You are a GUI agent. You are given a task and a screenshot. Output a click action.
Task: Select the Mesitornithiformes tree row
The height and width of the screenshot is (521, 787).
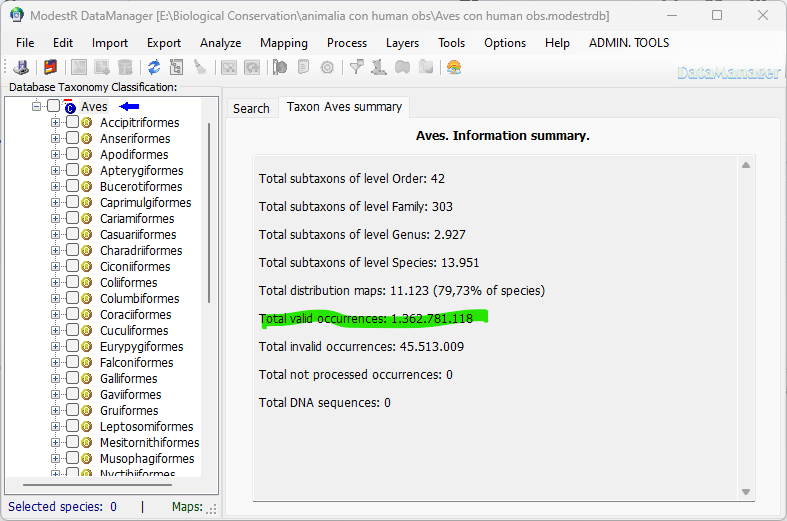[x=150, y=443]
